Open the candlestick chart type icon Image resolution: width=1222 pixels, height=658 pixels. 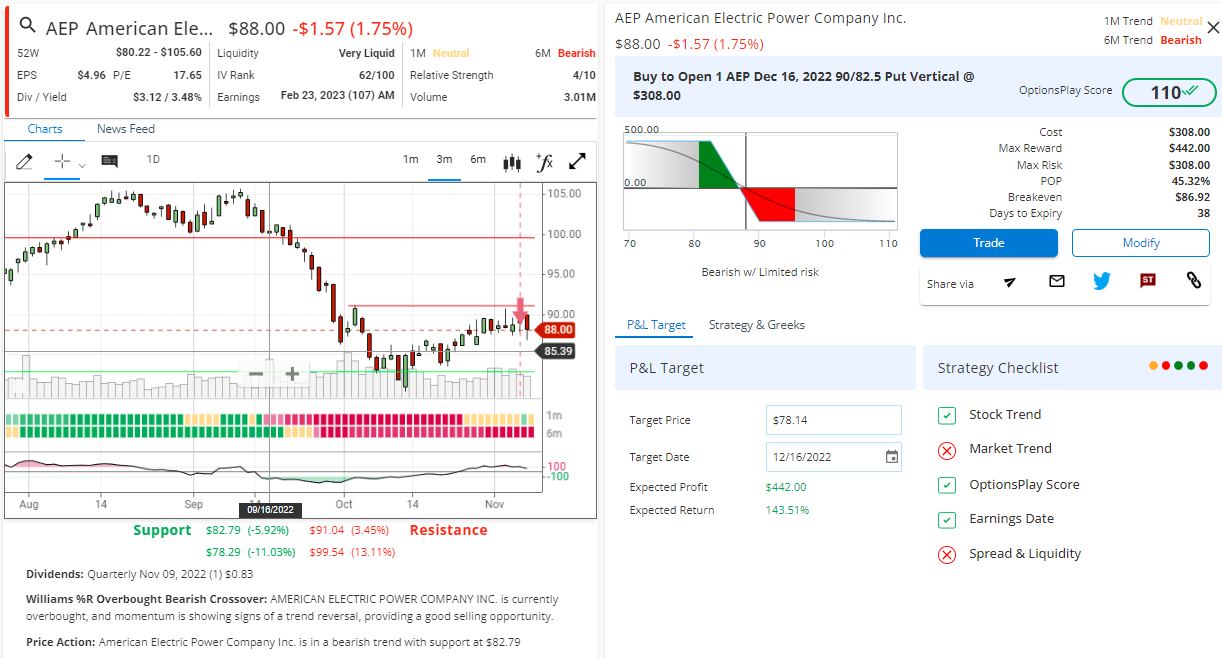[x=512, y=161]
